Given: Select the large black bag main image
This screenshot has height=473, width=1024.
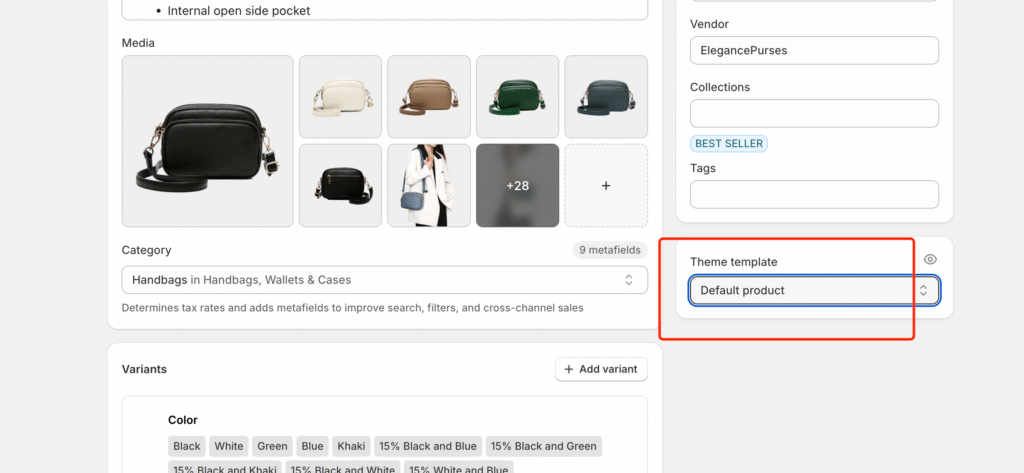Looking at the screenshot, I should pos(208,141).
